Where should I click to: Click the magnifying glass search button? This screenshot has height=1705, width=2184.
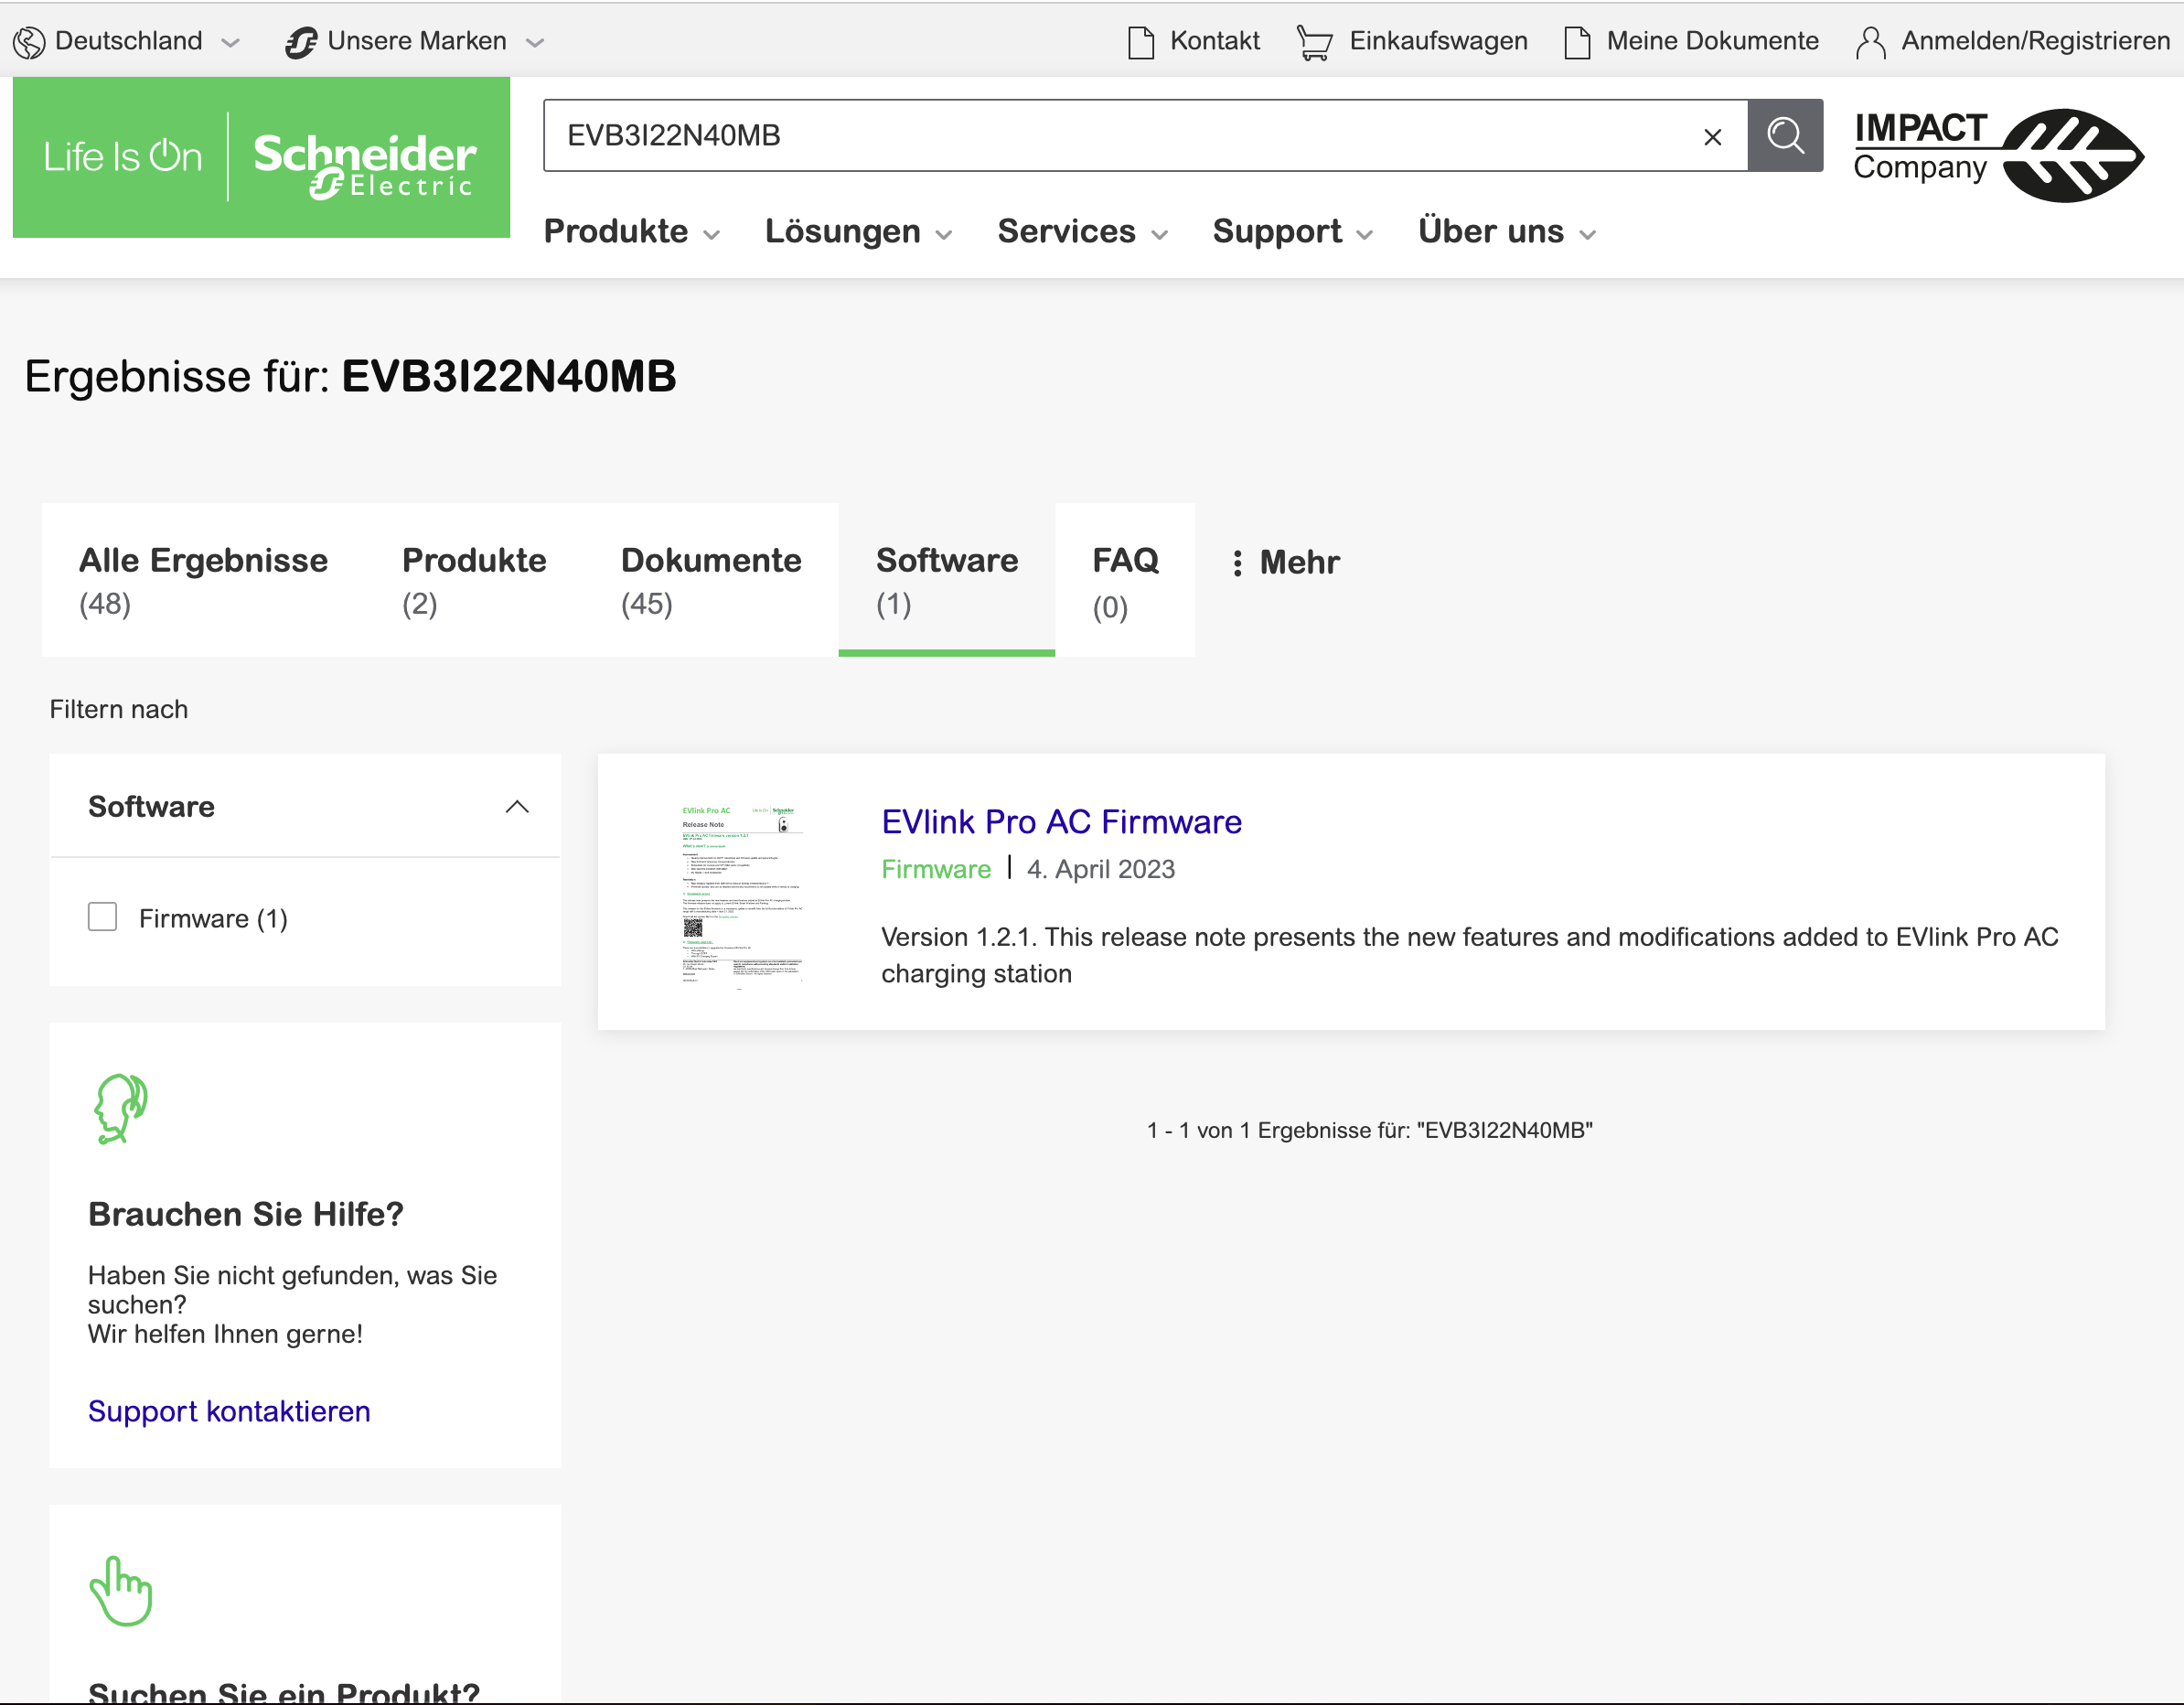[x=1785, y=135]
